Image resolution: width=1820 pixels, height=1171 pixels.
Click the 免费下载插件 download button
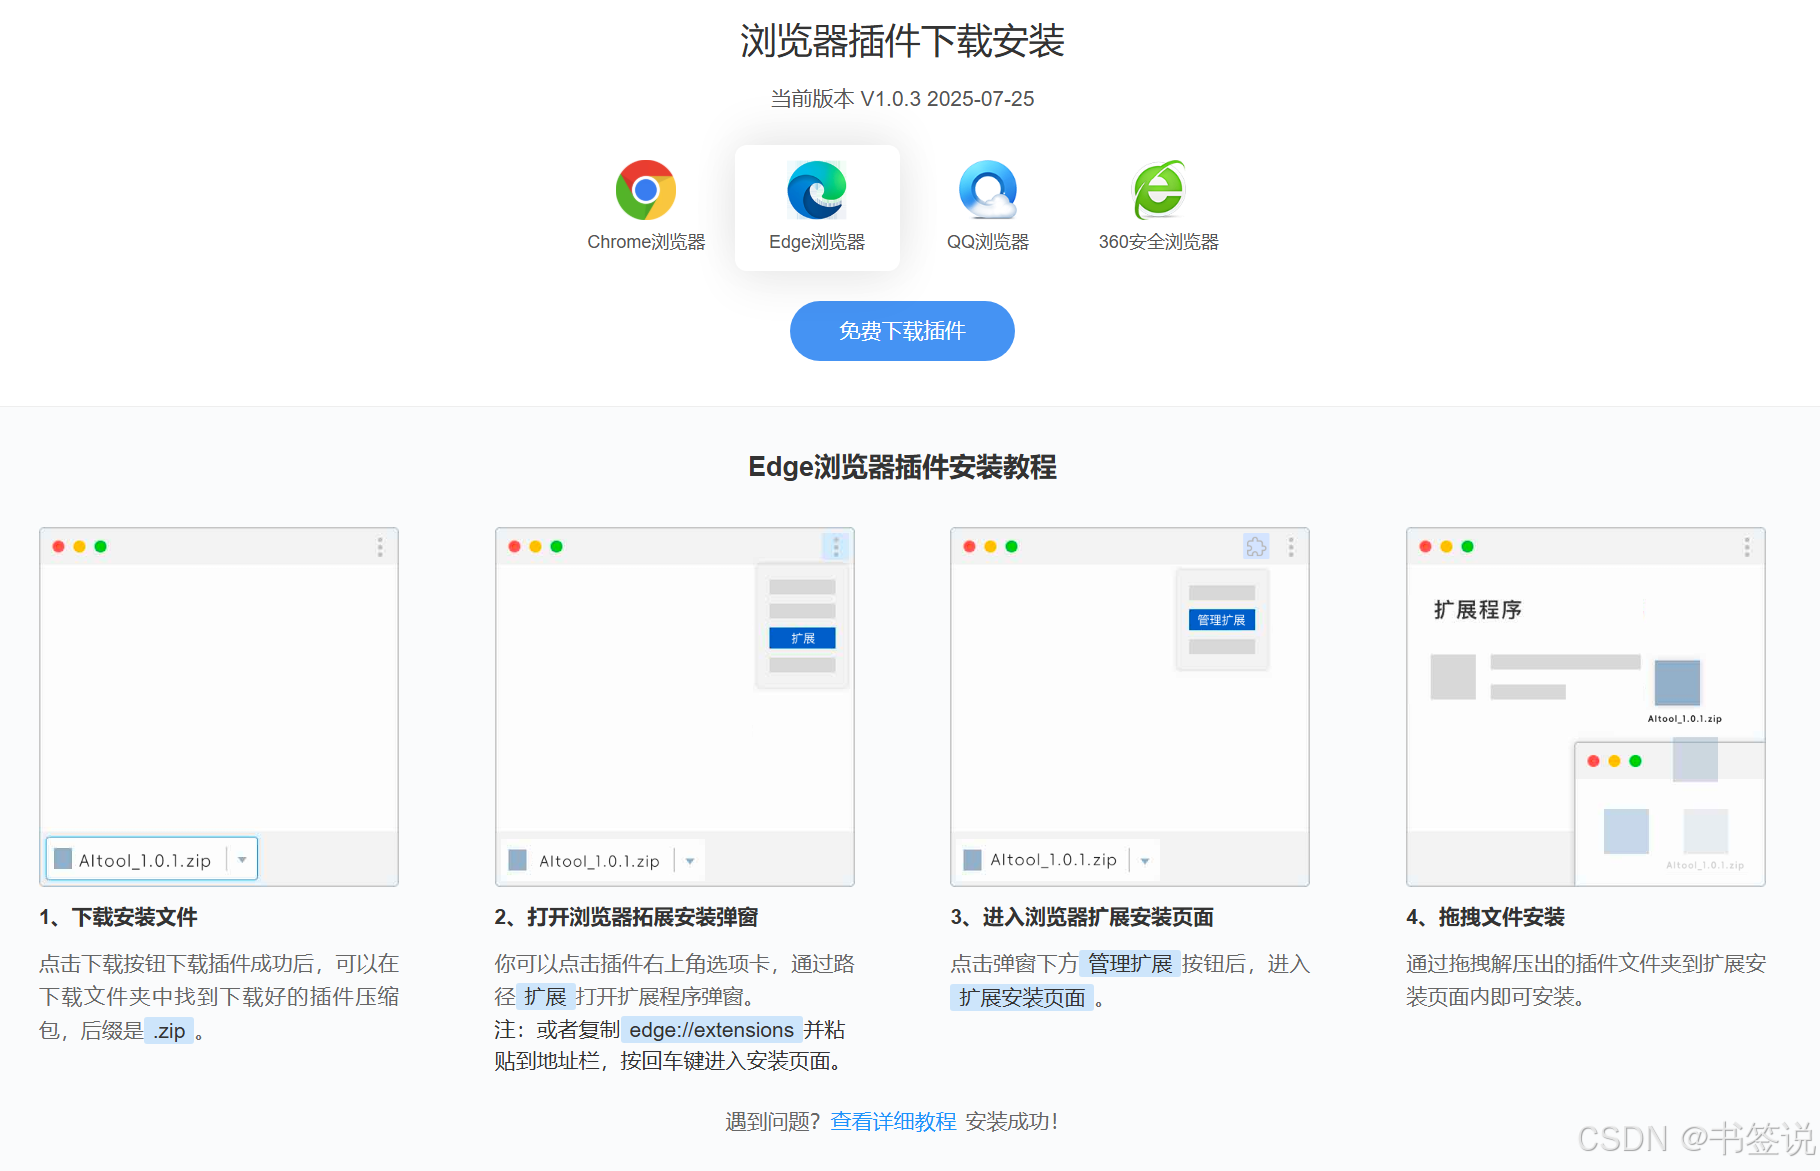(902, 331)
